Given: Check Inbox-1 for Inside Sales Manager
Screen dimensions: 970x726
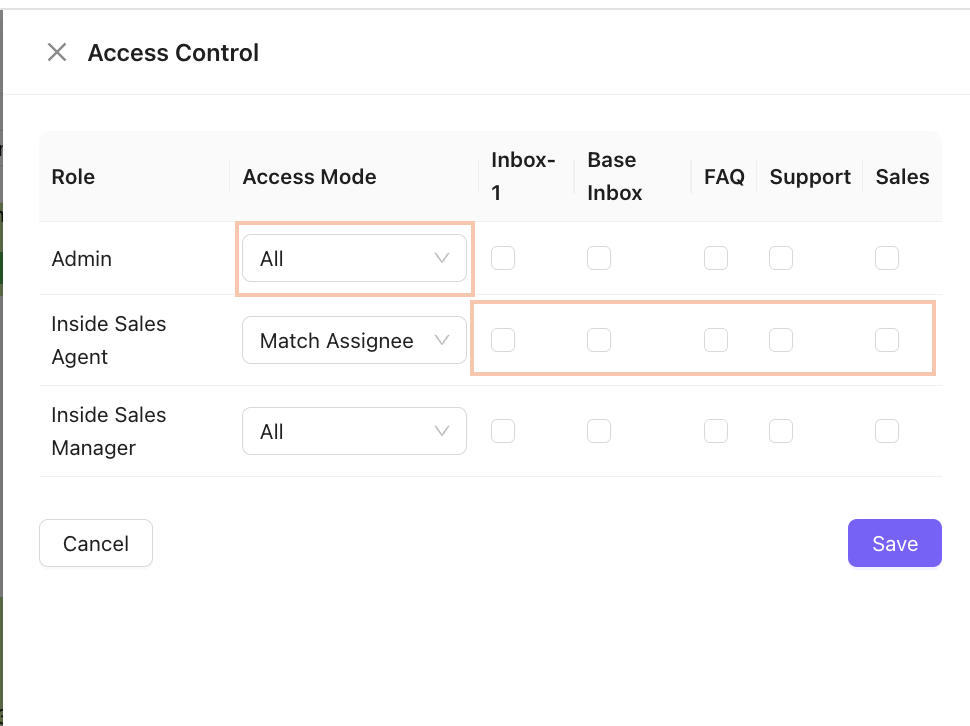Looking at the screenshot, I should [503, 431].
